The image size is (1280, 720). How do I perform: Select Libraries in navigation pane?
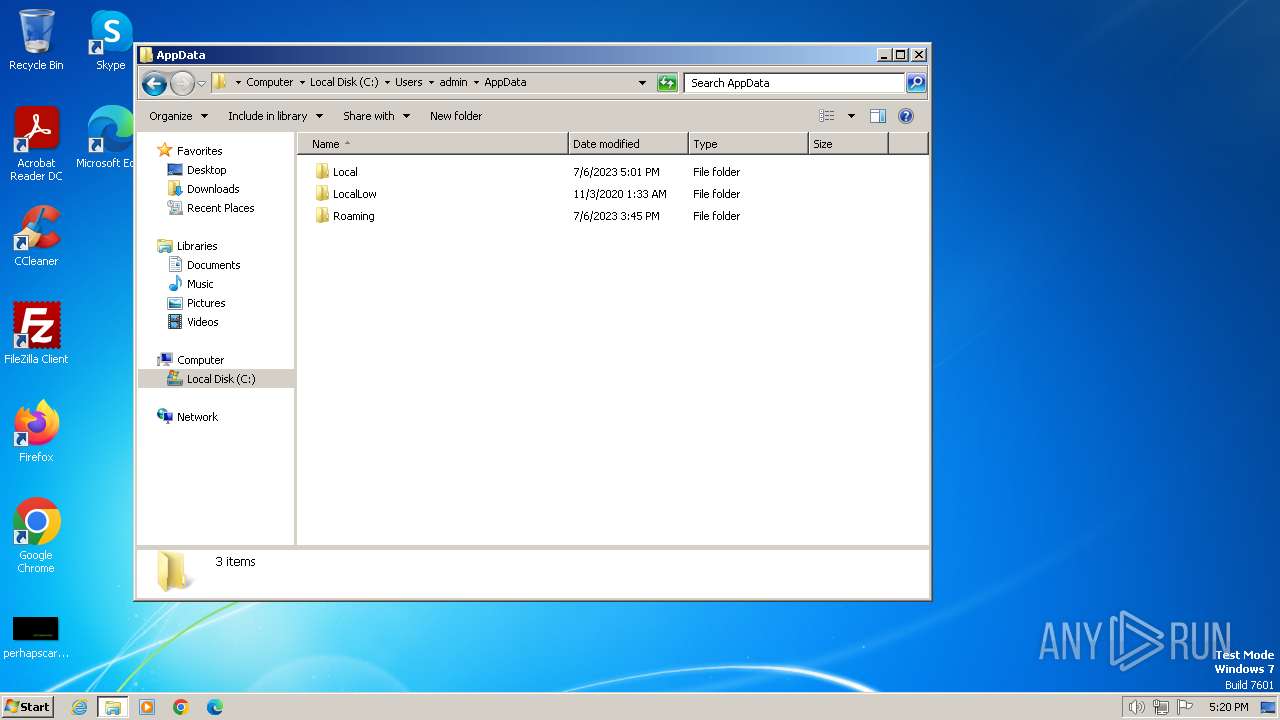(197, 246)
